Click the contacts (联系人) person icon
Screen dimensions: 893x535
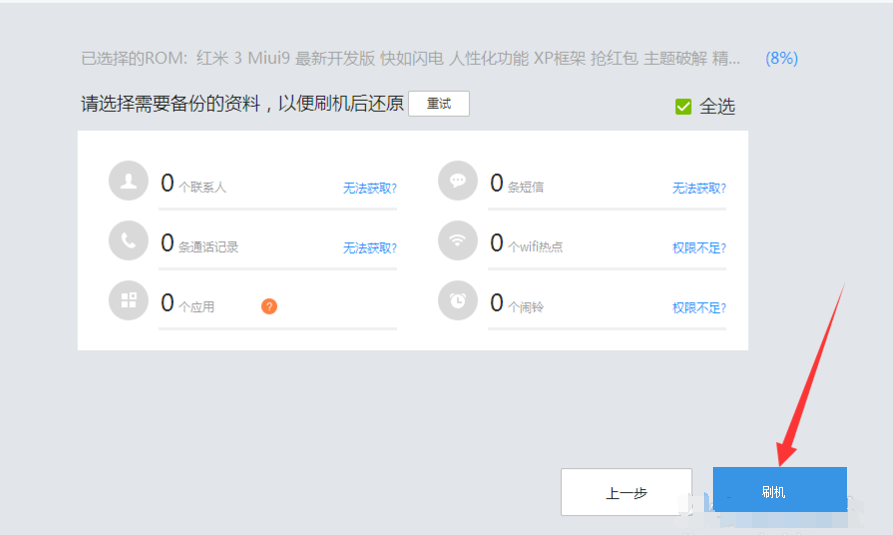coord(128,182)
